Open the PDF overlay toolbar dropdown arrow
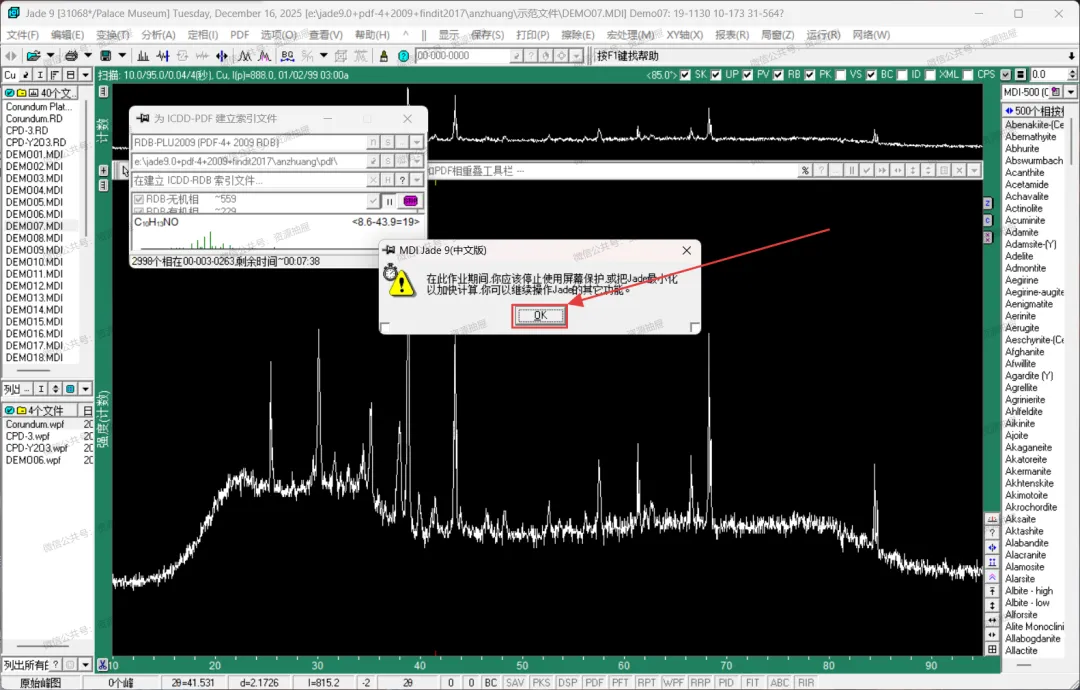This screenshot has width=1080, height=690. click(974, 170)
